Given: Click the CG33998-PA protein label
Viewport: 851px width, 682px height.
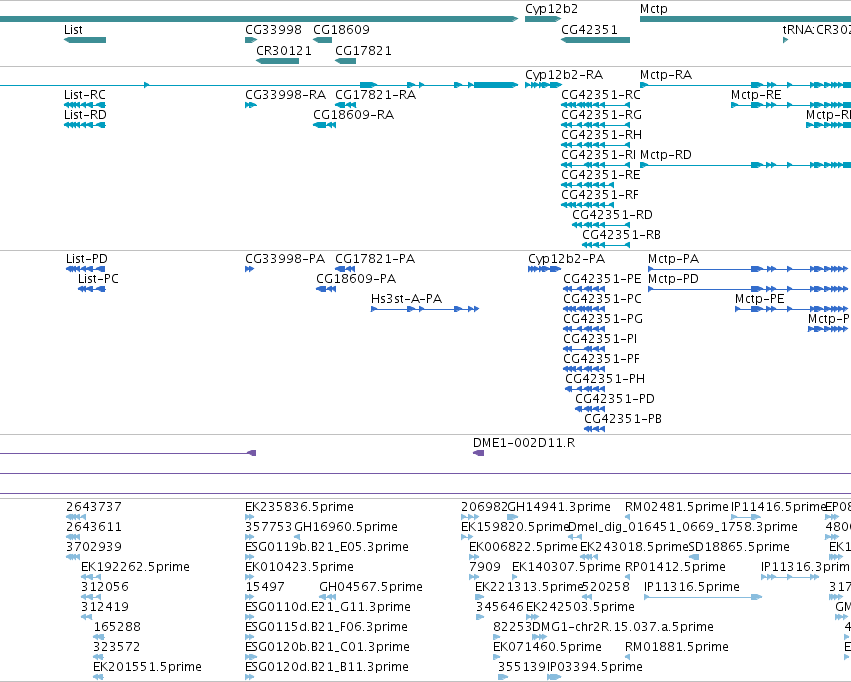Looking at the screenshot, I should pos(285,259).
